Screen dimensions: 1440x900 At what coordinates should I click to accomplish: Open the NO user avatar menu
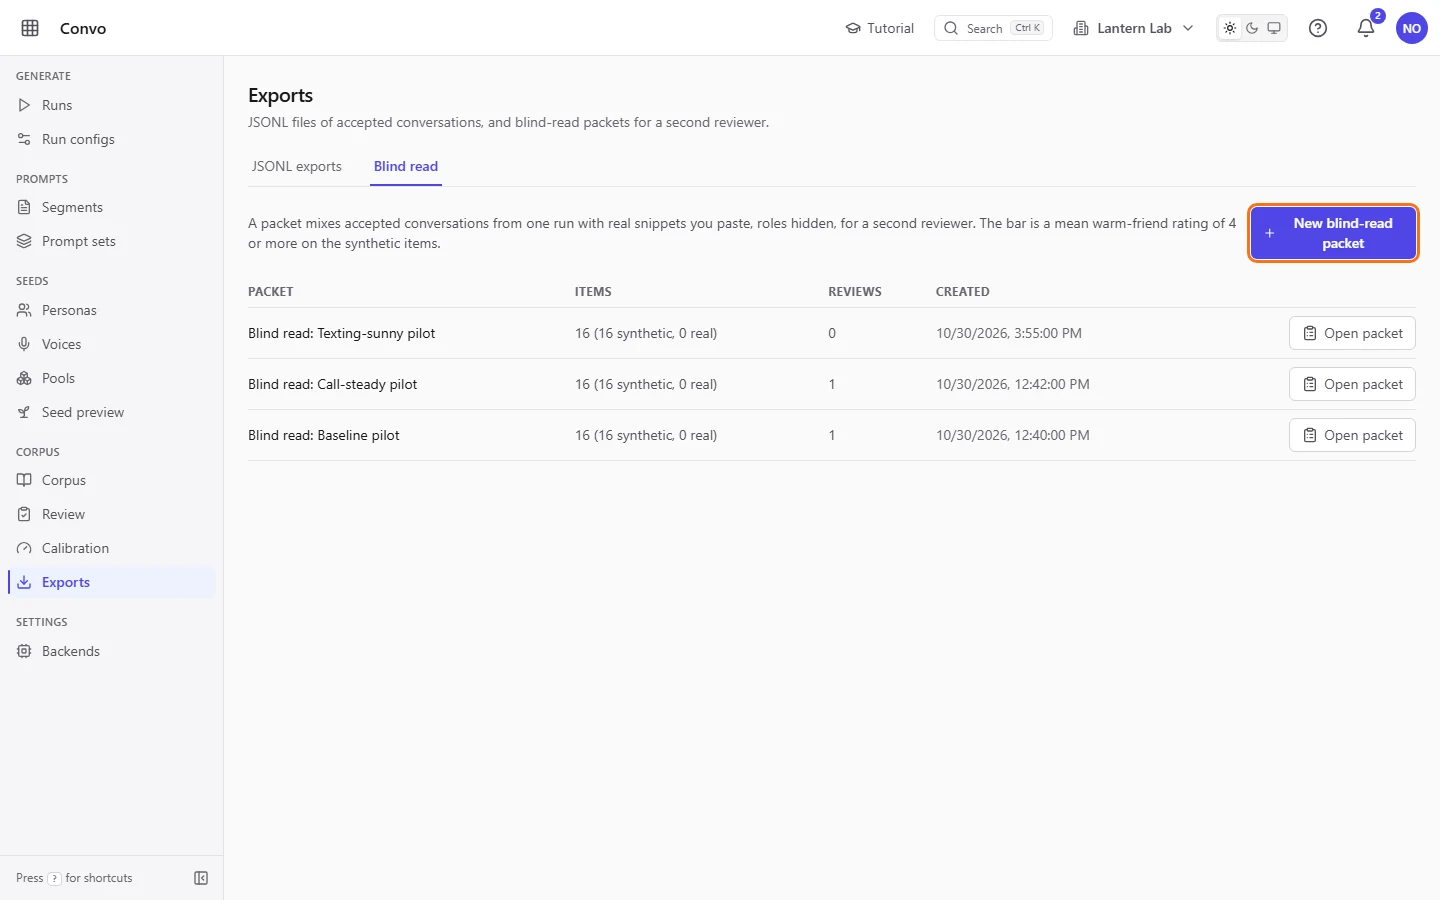click(1412, 28)
